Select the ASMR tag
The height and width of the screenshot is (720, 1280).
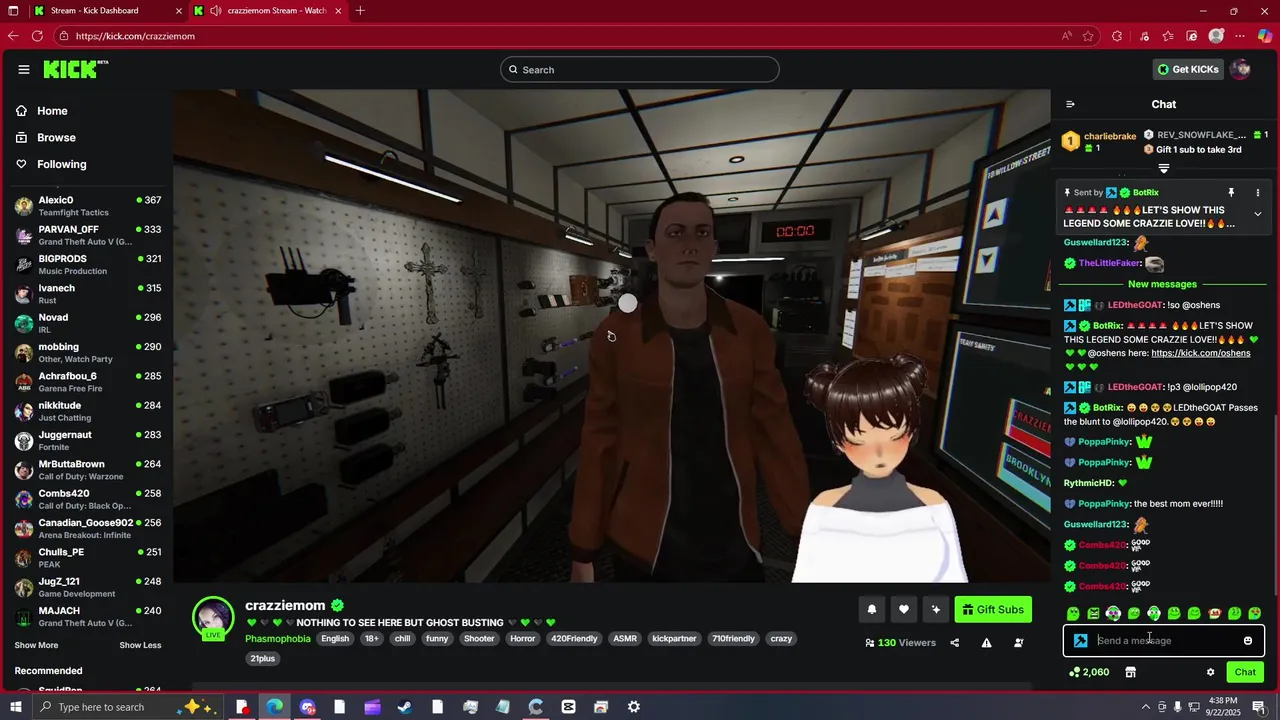(x=625, y=639)
